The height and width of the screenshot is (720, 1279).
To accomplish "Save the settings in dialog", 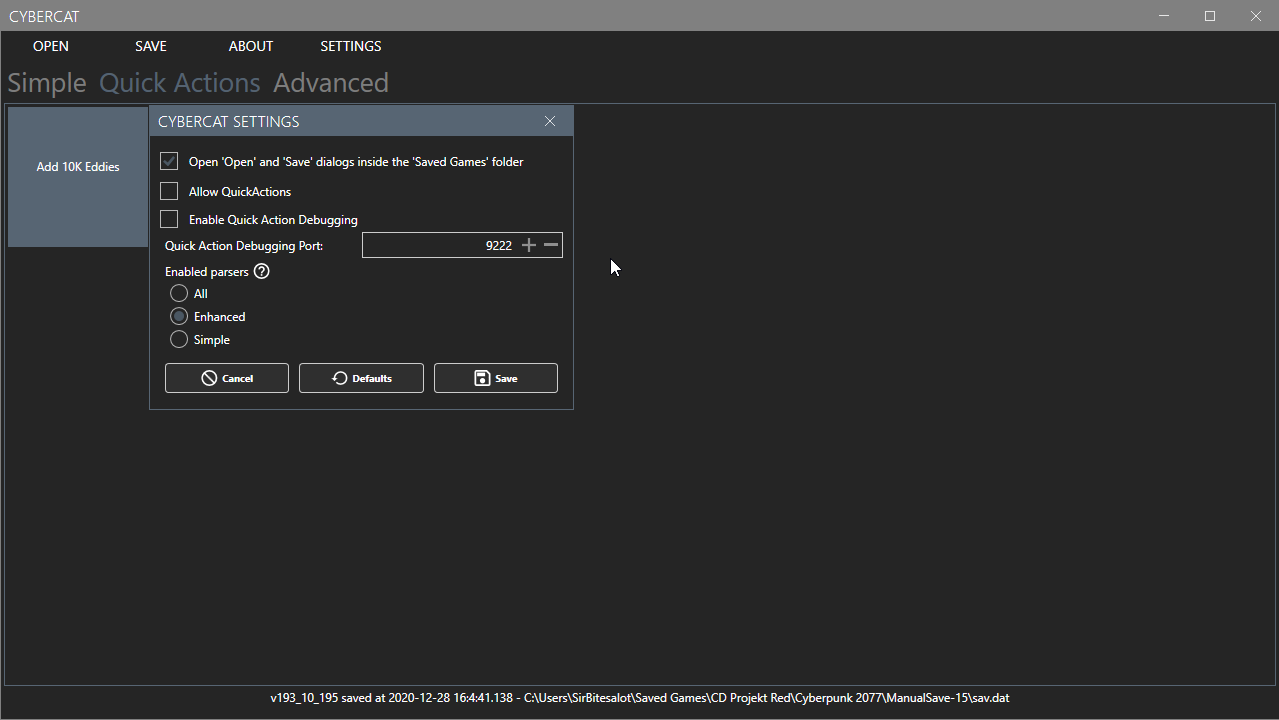I will [x=496, y=378].
